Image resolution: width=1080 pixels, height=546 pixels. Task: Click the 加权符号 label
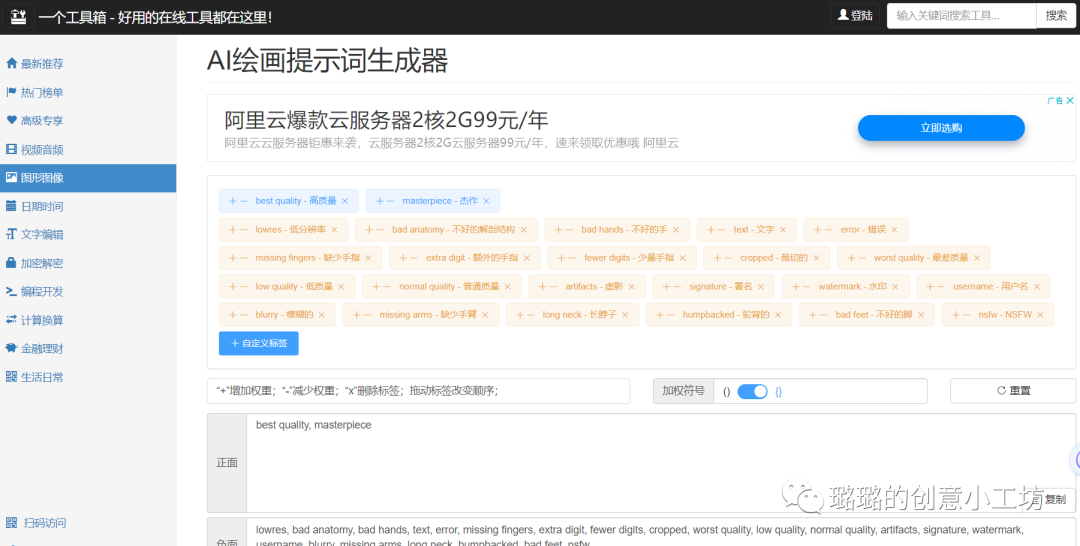[x=683, y=391]
